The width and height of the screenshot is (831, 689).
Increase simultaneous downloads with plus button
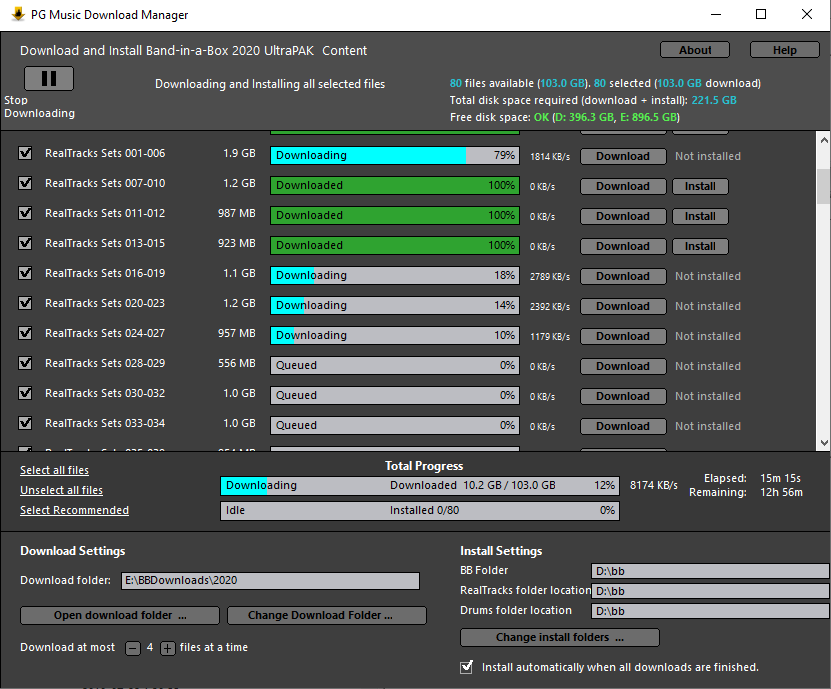(x=167, y=648)
